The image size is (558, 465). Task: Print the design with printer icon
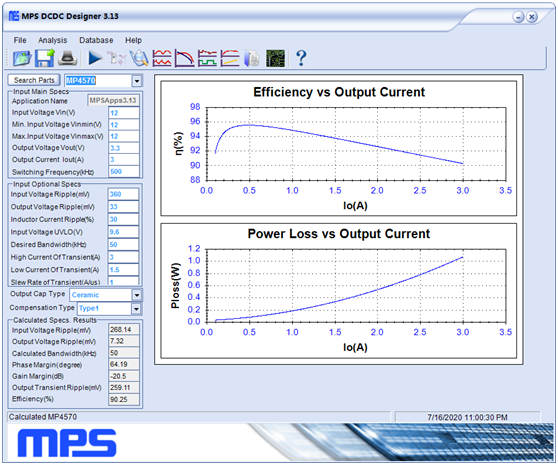coord(68,58)
